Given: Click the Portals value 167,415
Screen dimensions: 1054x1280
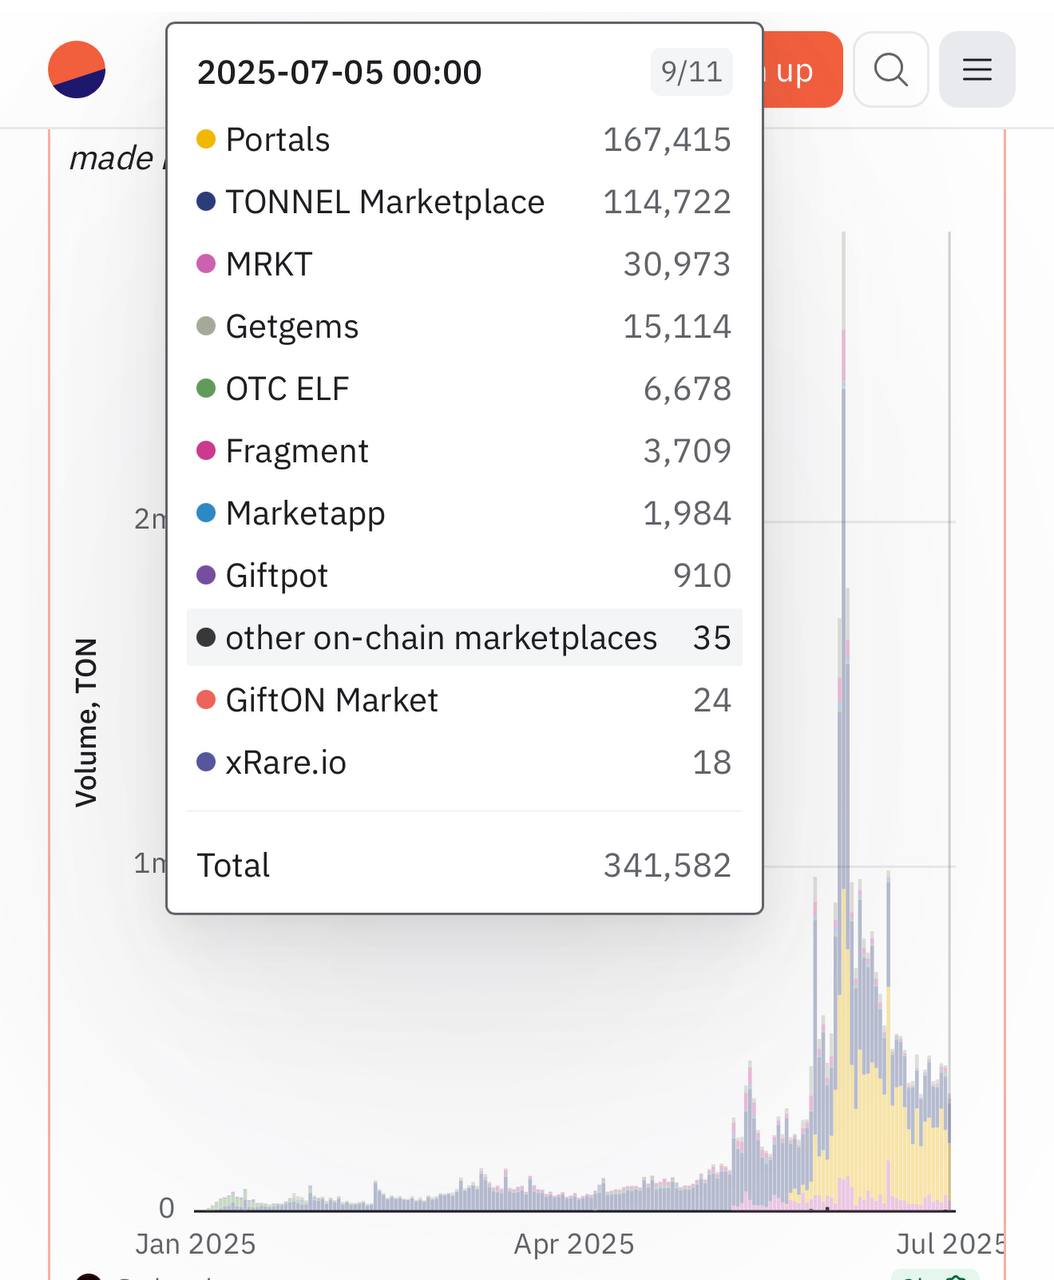Looking at the screenshot, I should coord(667,140).
